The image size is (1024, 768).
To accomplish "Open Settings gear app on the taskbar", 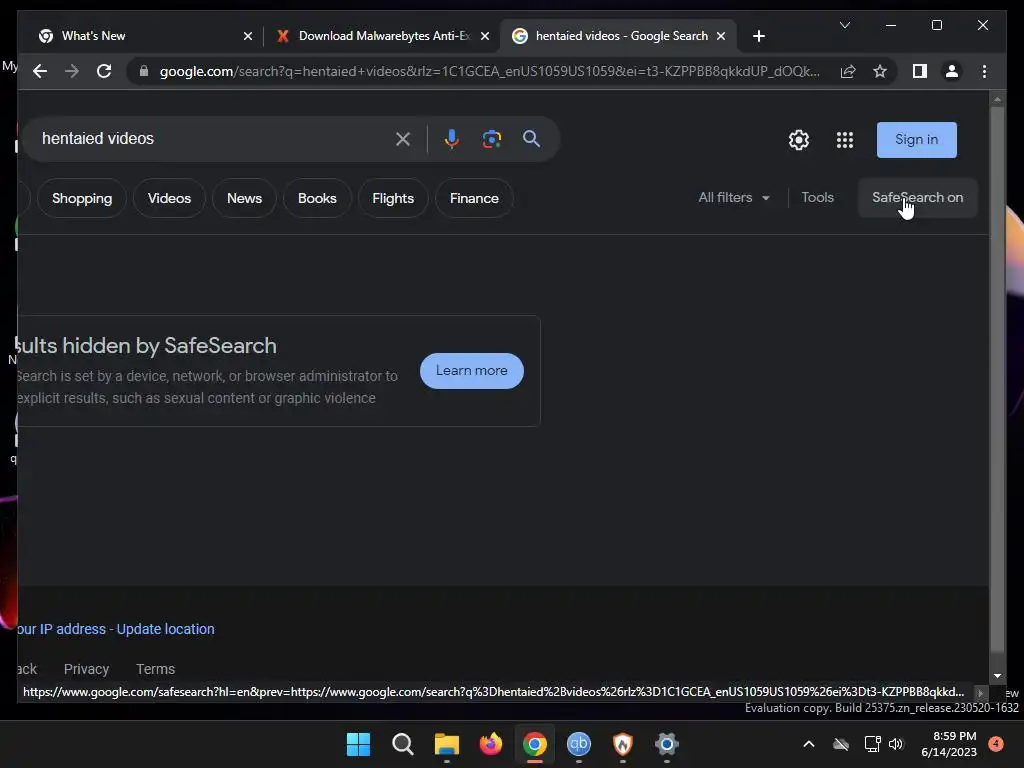I will [667, 744].
